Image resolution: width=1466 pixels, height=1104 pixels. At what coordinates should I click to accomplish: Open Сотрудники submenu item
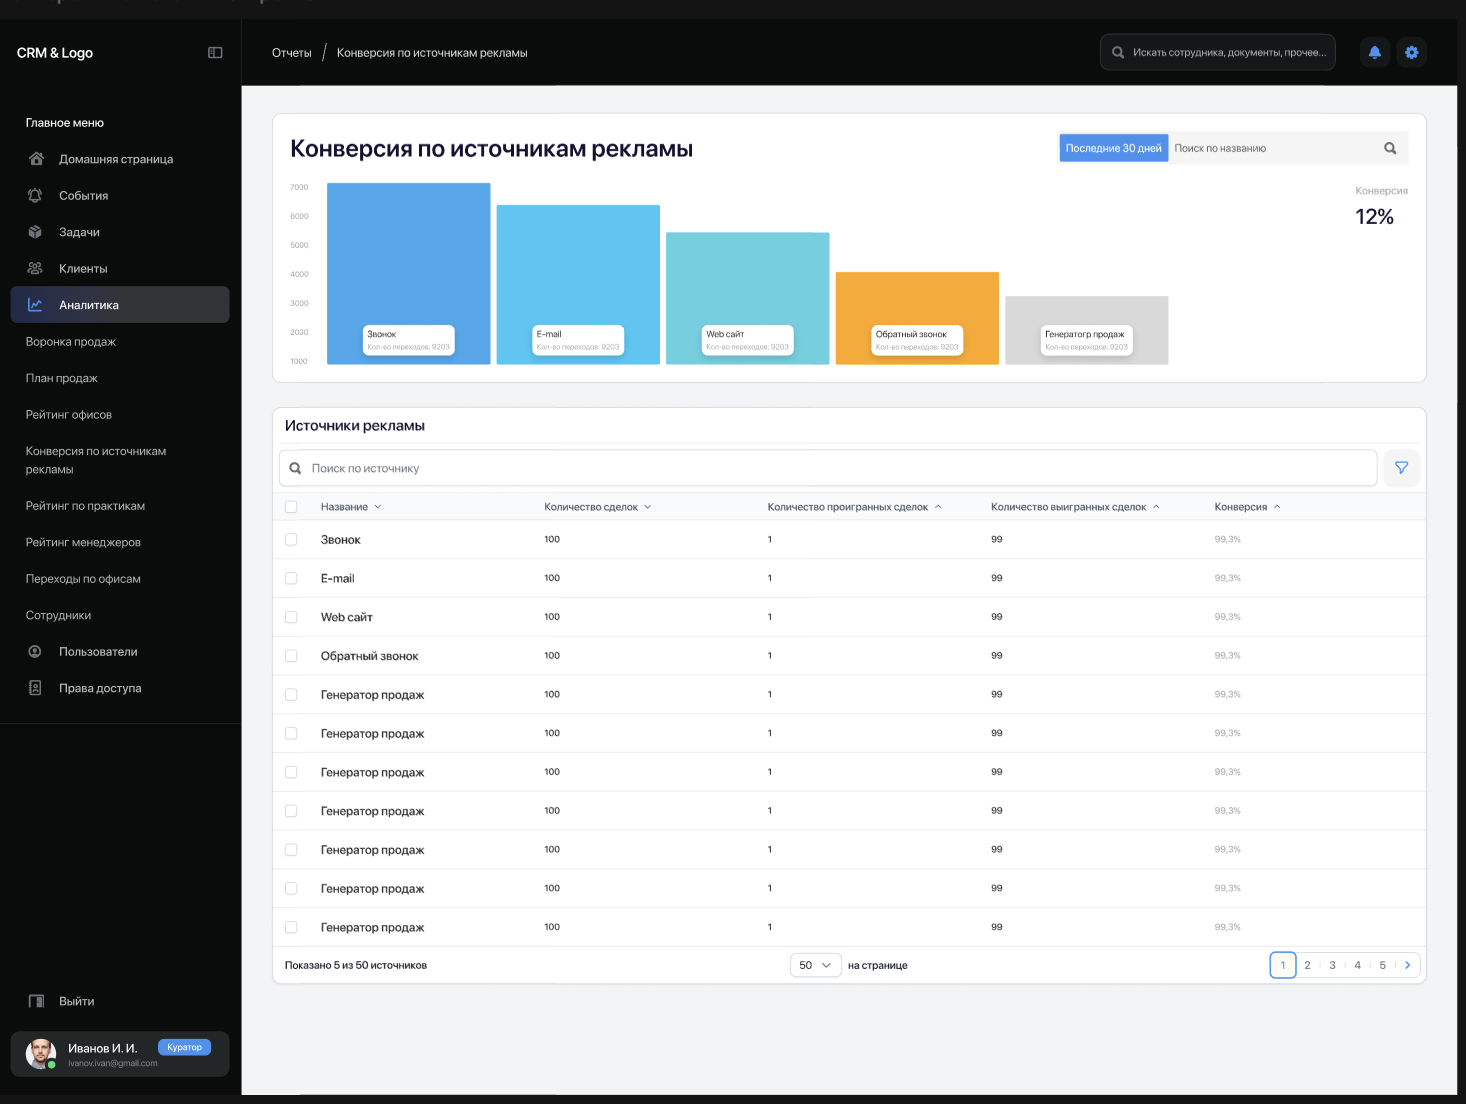click(58, 615)
